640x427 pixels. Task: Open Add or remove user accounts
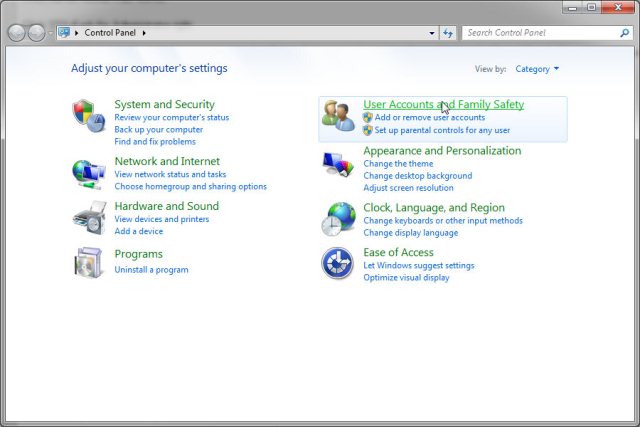coord(430,118)
